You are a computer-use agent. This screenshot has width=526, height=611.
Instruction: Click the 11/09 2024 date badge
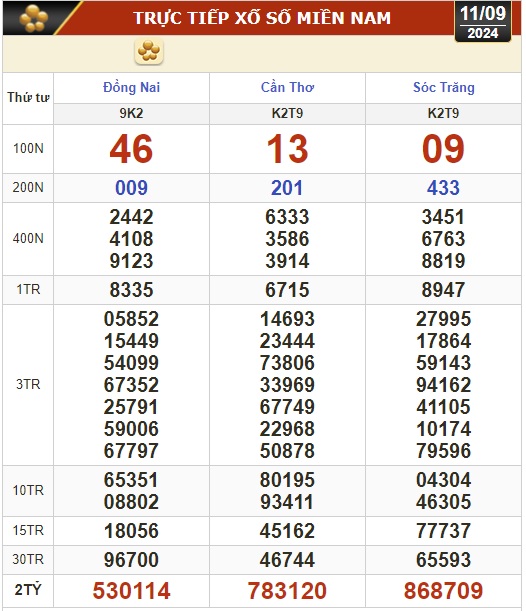[483, 21]
